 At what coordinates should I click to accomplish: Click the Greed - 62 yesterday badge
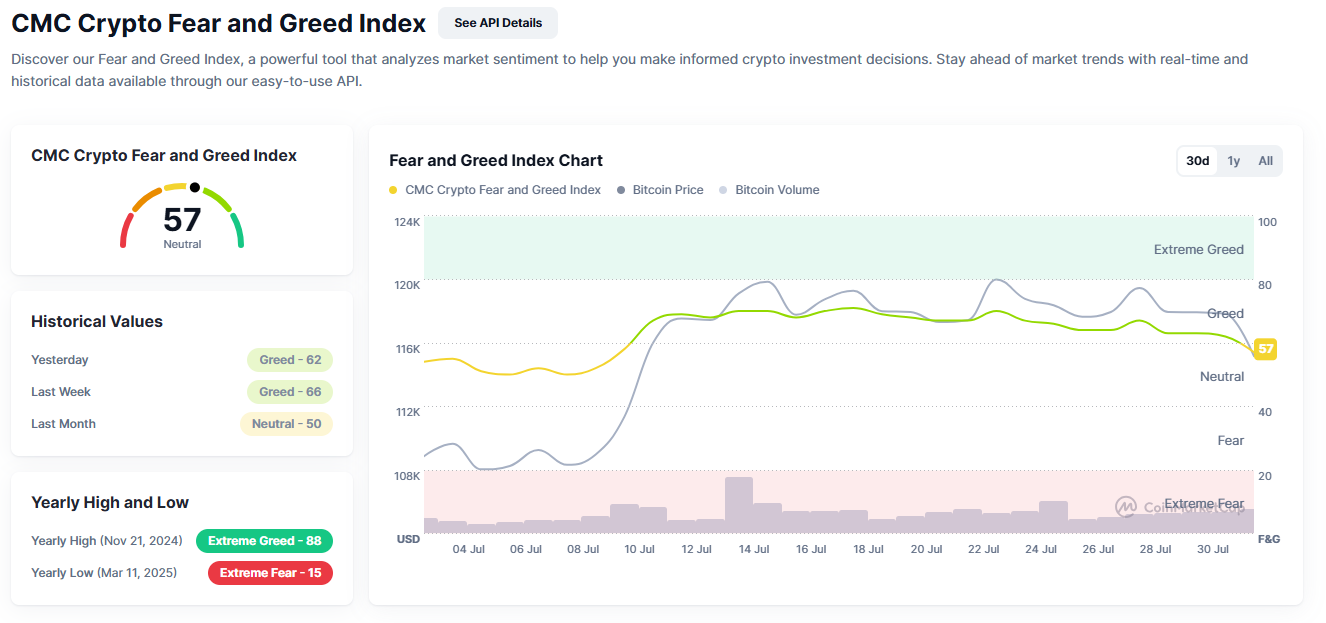[x=290, y=360]
